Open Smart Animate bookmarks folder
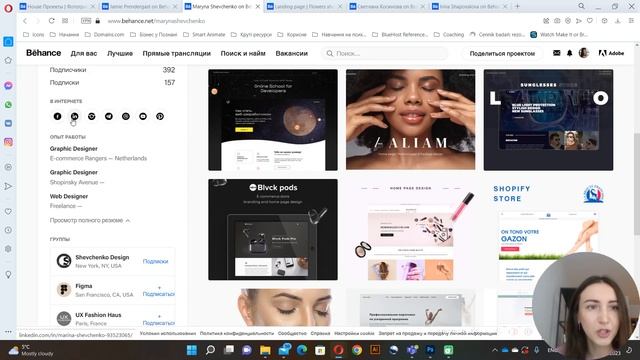The image size is (640, 360). tap(204, 35)
